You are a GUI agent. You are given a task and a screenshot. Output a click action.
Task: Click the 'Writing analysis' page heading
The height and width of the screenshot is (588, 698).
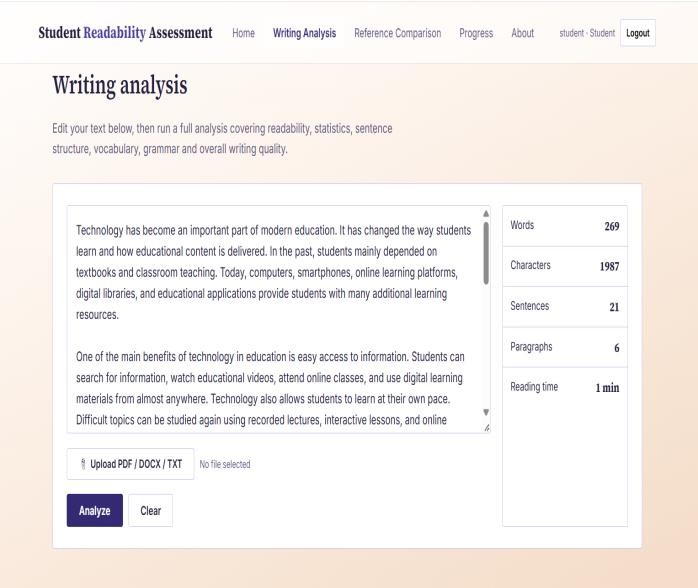120,85
